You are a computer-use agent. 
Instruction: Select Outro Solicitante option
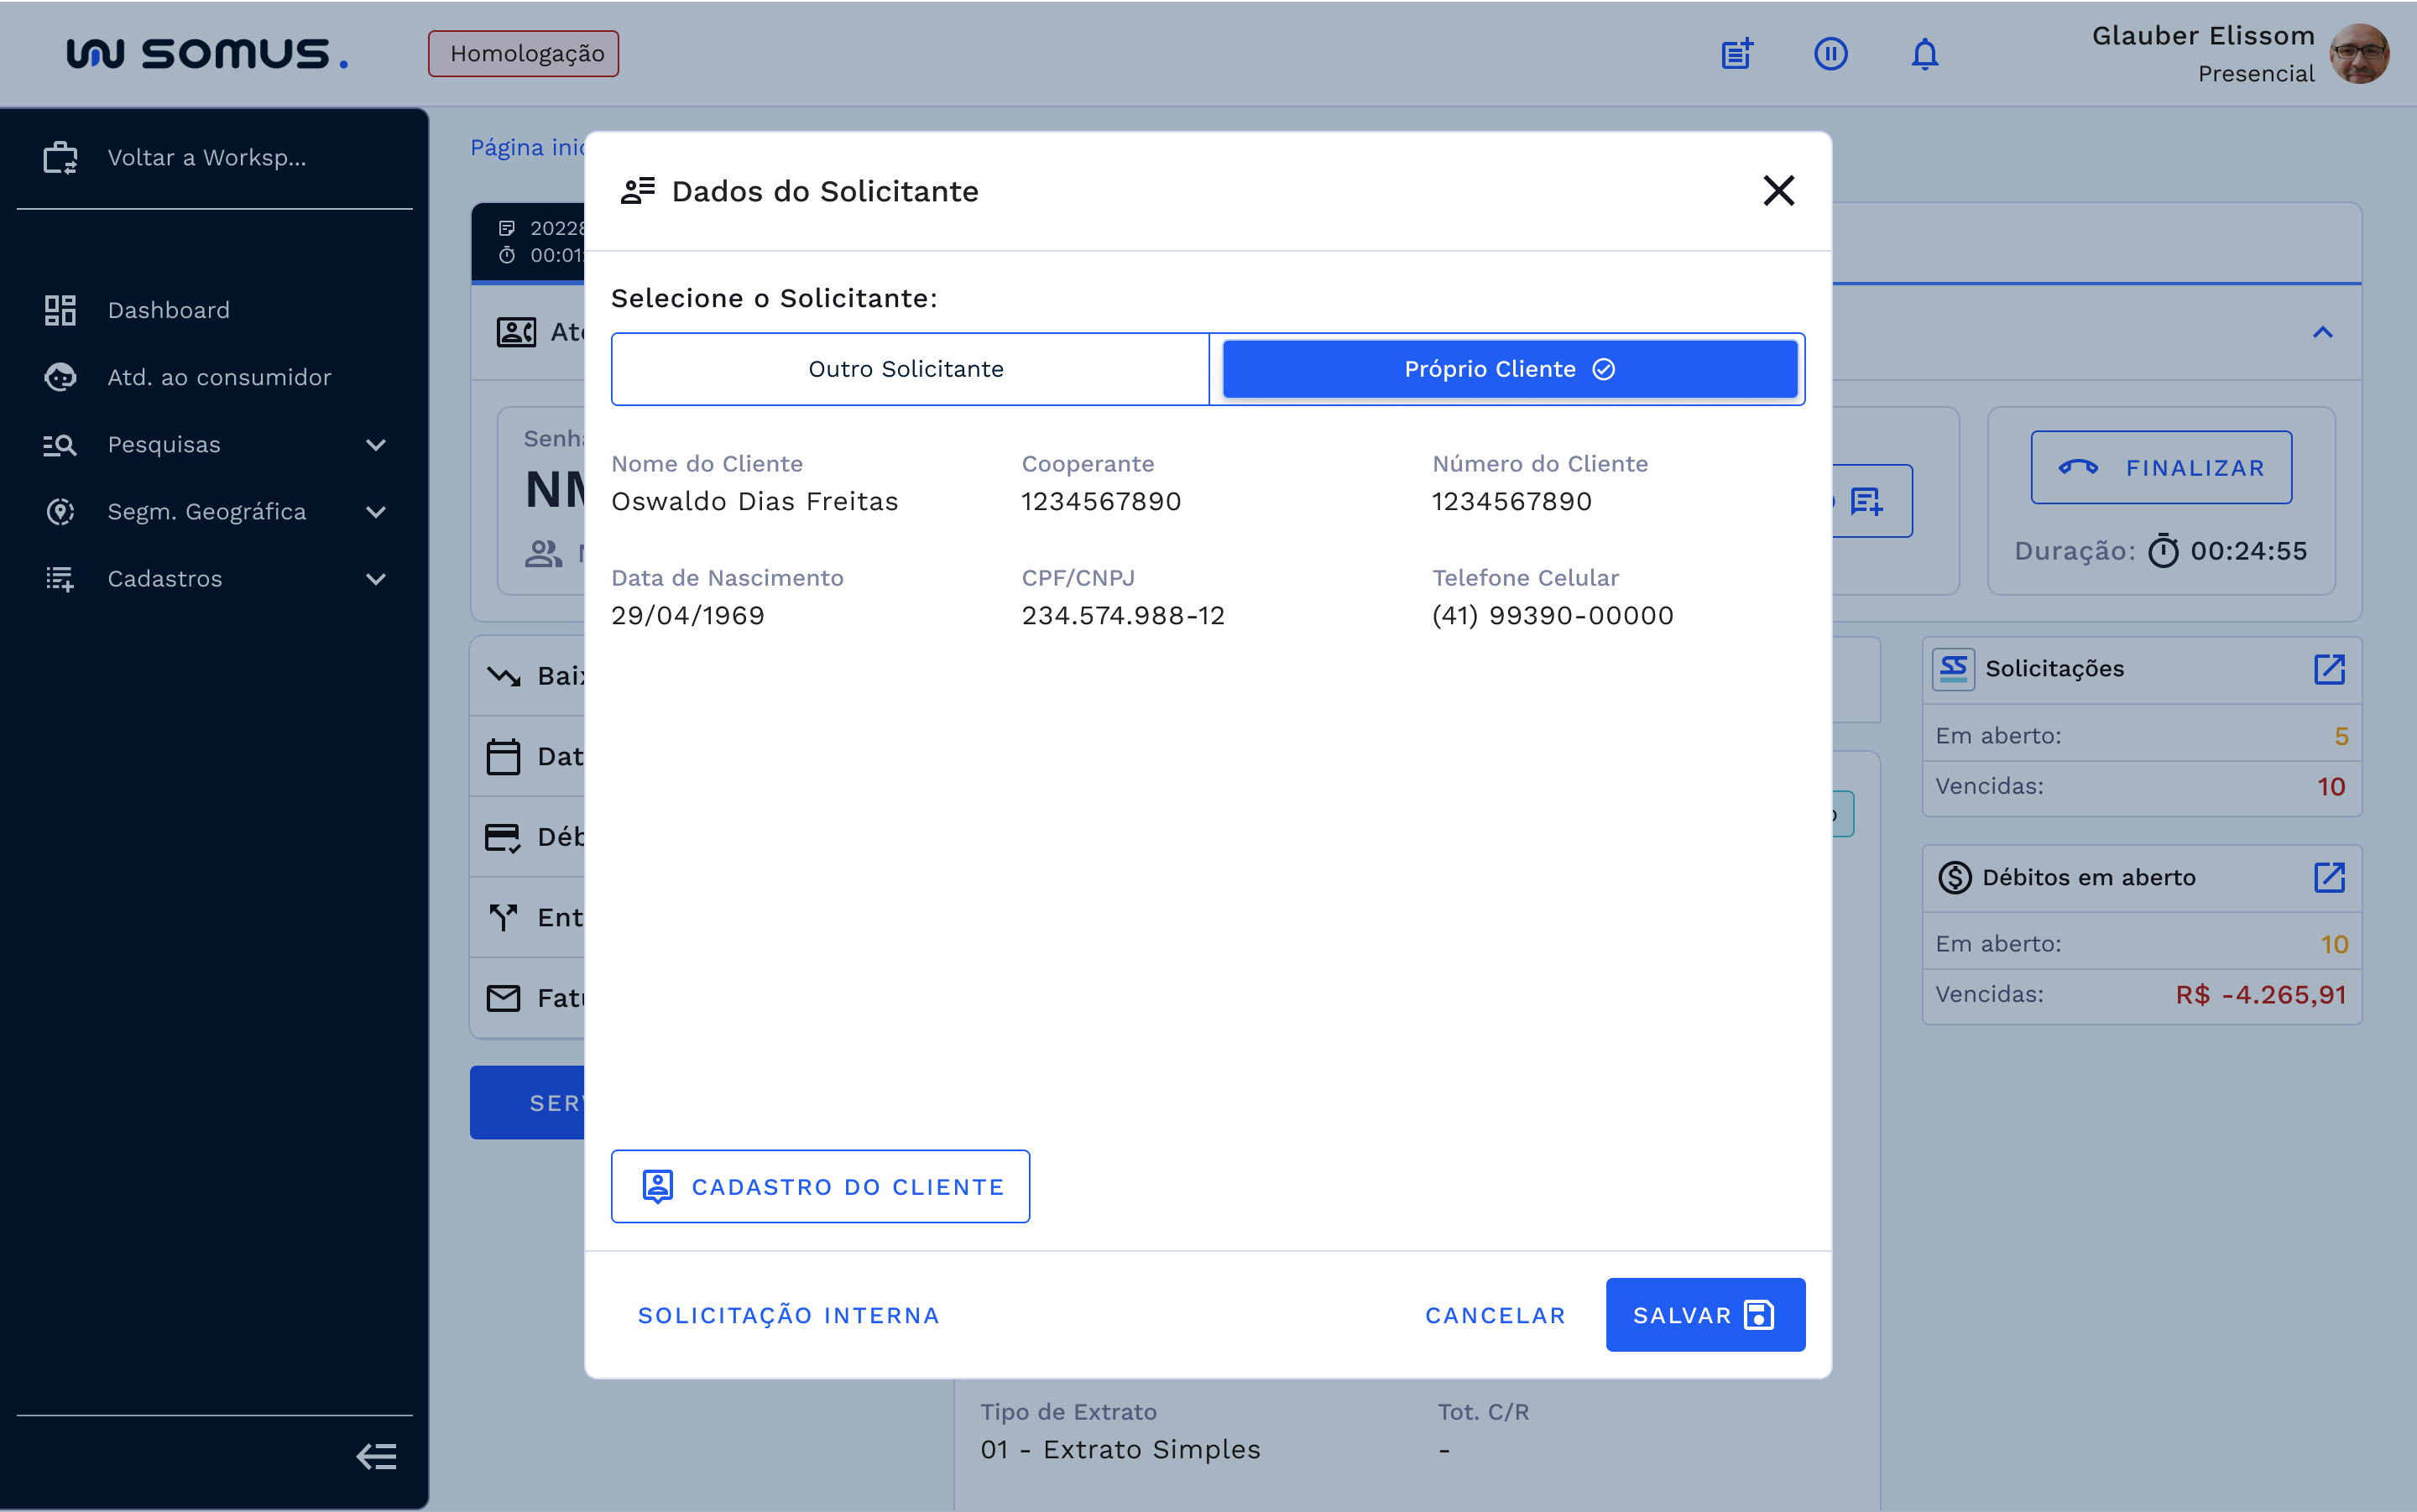coord(906,368)
